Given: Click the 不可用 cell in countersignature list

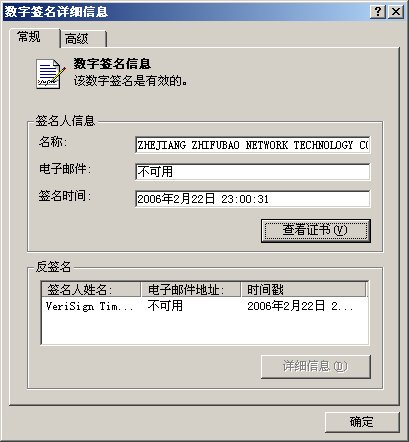Looking at the screenshot, I should 165,306.
